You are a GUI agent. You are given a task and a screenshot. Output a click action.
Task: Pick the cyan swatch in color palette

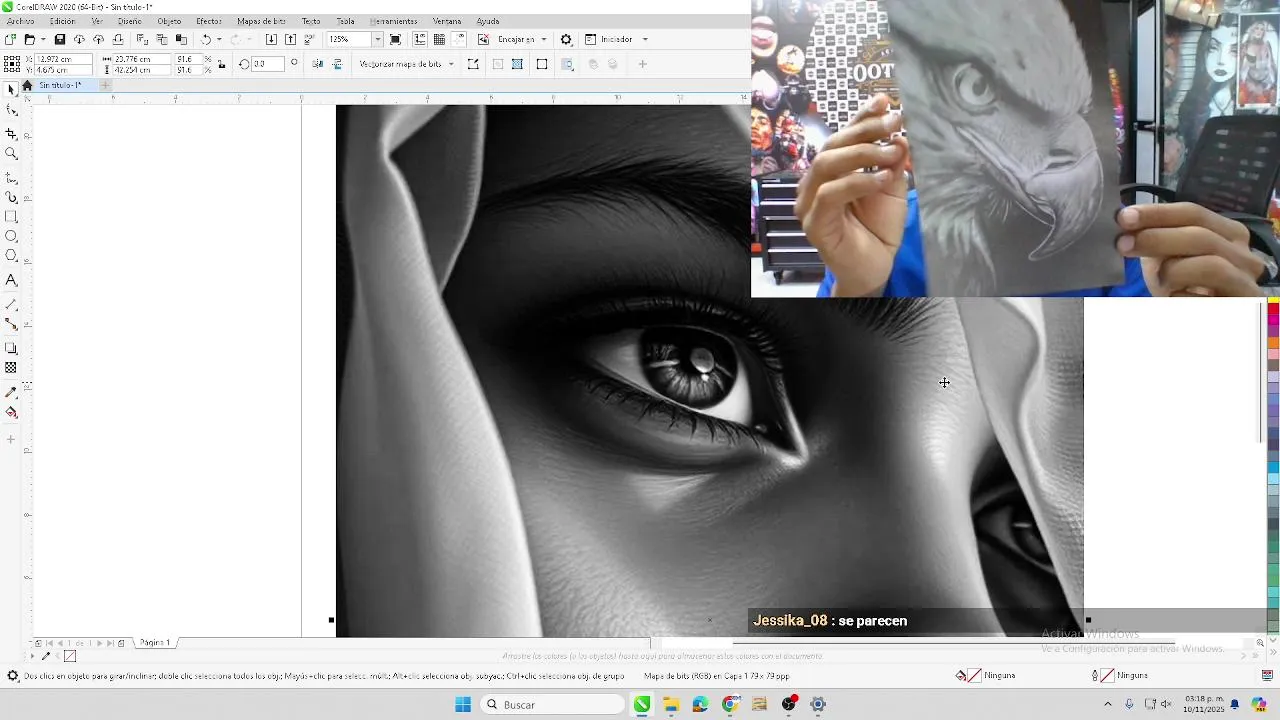pyautogui.click(x=1273, y=466)
